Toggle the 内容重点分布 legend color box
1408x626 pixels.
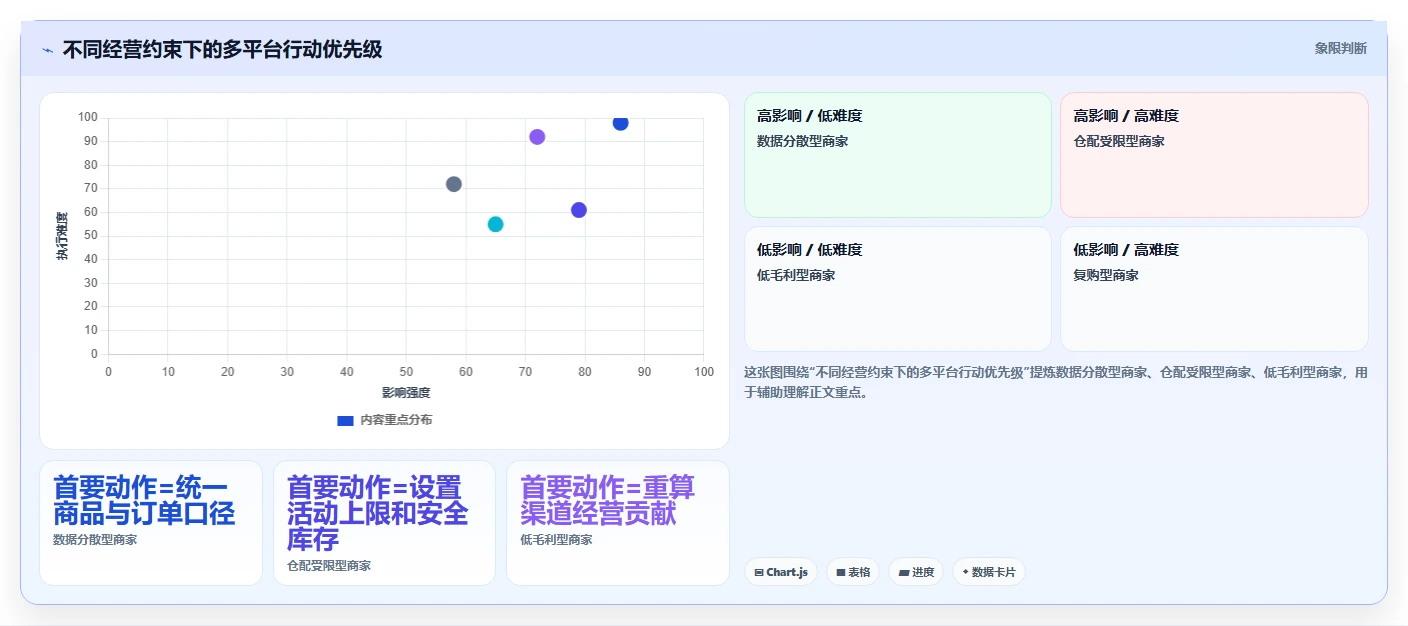(345, 420)
